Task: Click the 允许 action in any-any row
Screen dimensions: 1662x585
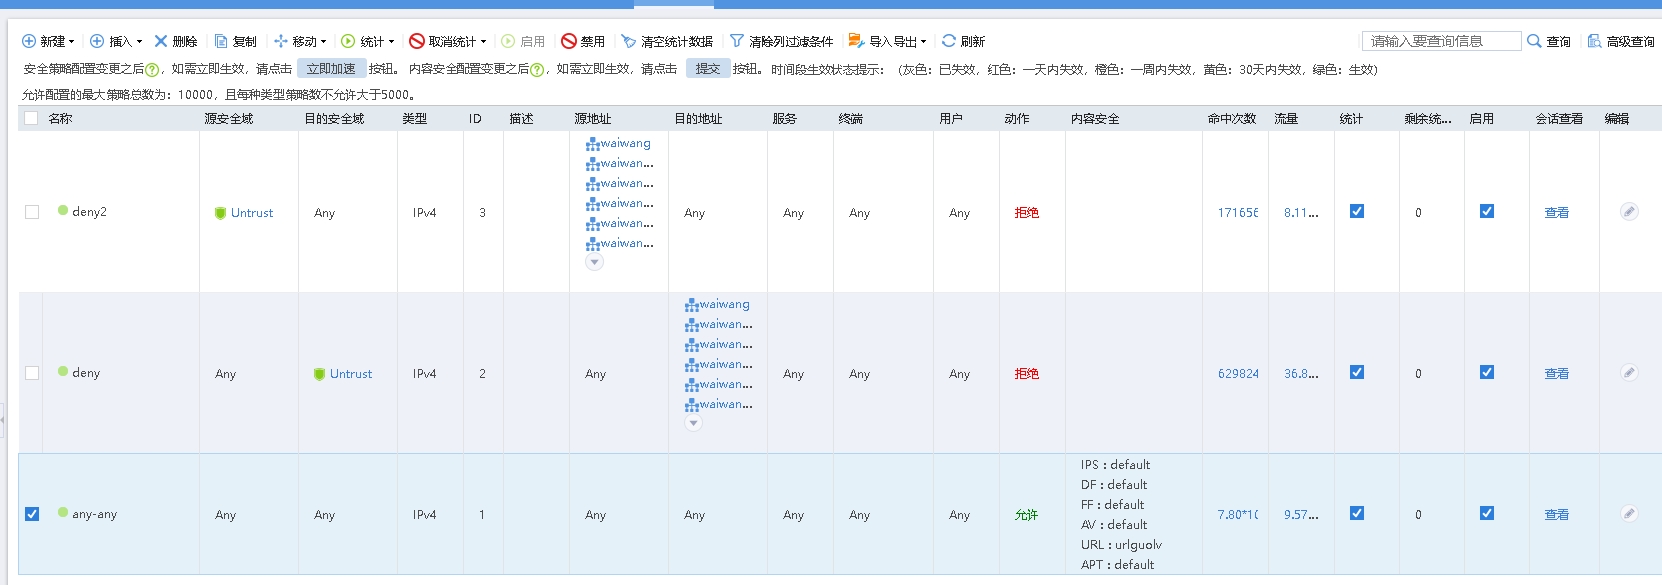Action: 1027,515
